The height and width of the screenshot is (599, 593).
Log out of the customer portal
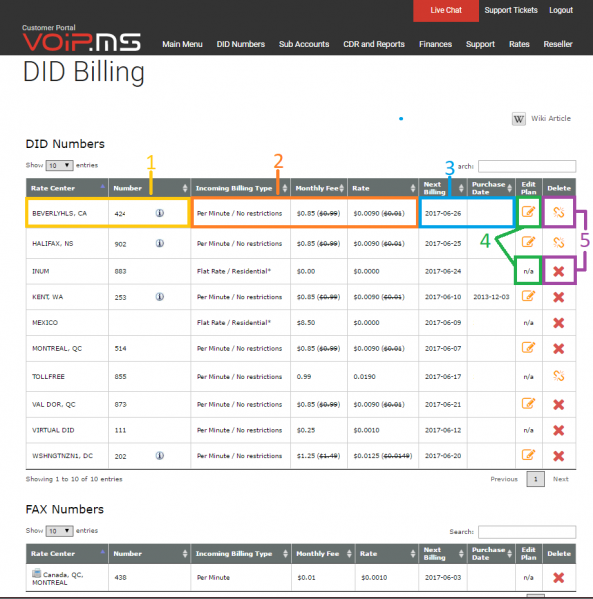pos(561,10)
